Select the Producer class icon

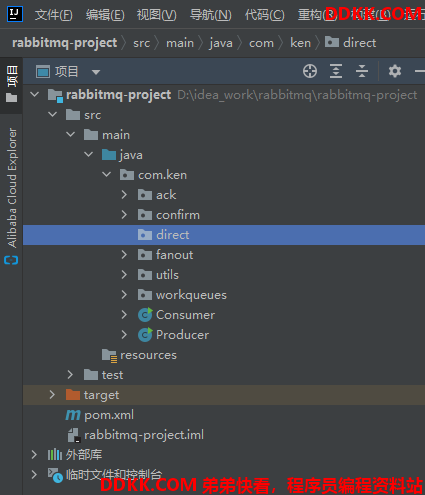point(145,335)
